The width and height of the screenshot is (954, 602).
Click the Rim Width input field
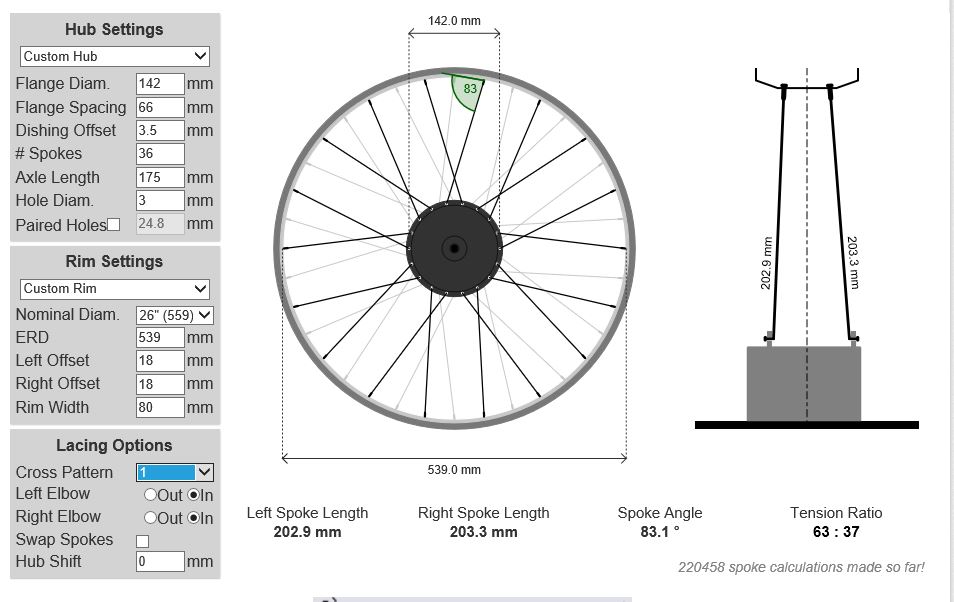click(160, 407)
